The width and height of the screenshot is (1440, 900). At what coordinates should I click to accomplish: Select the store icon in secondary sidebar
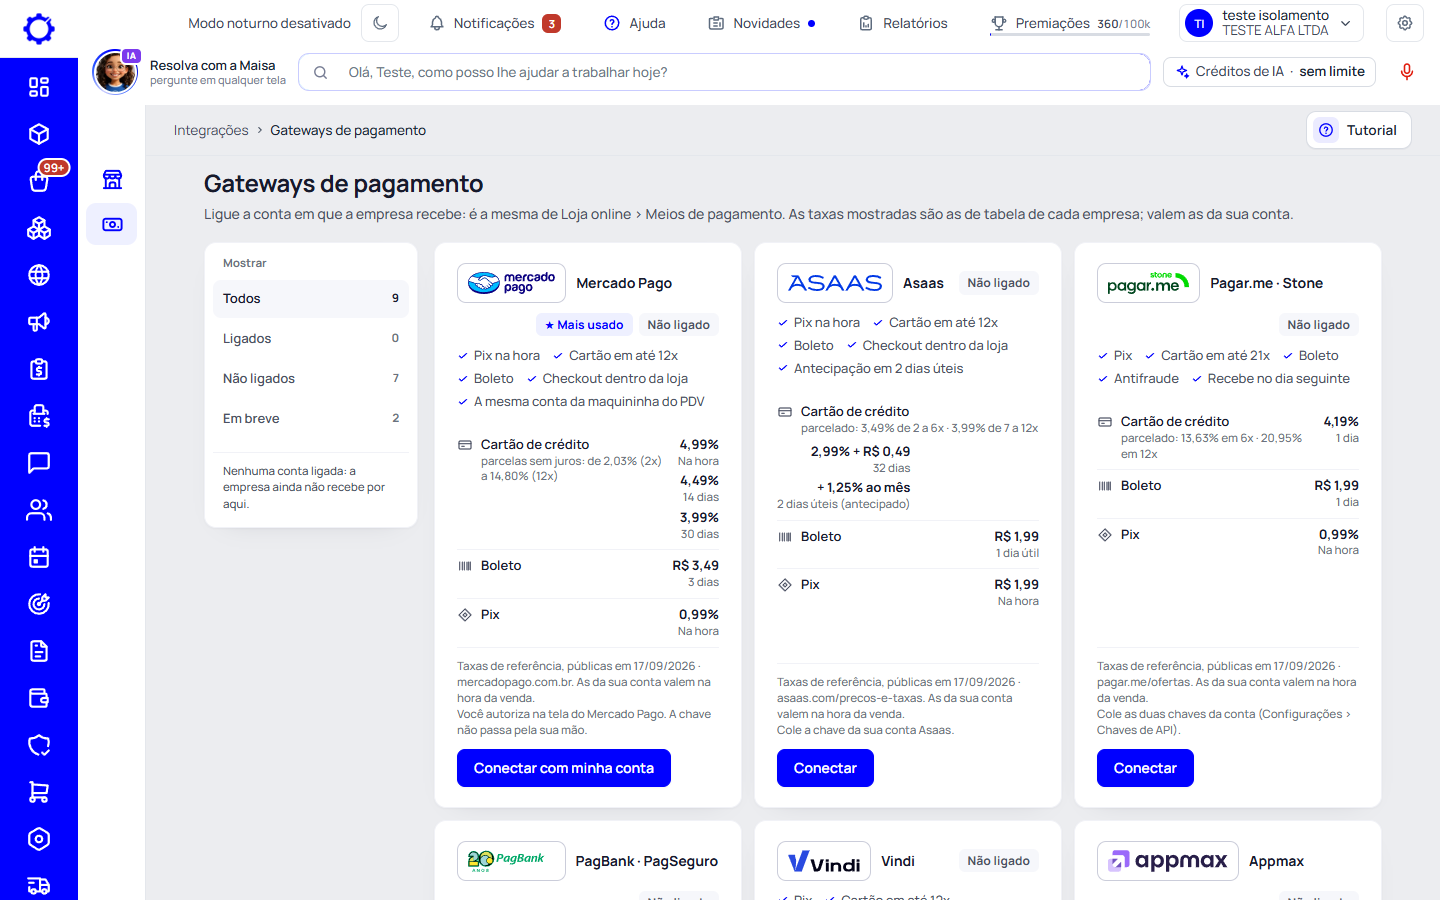[x=112, y=179]
